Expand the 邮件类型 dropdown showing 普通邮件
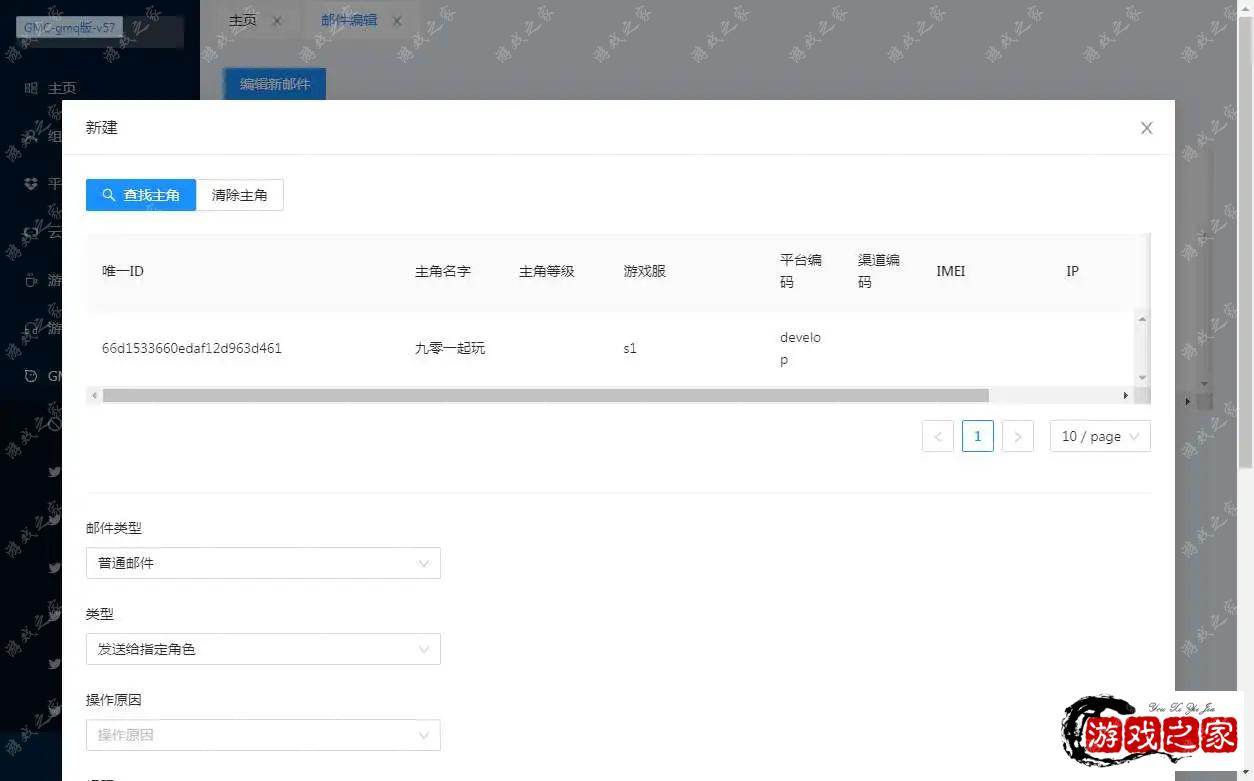1254x781 pixels. [x=263, y=563]
